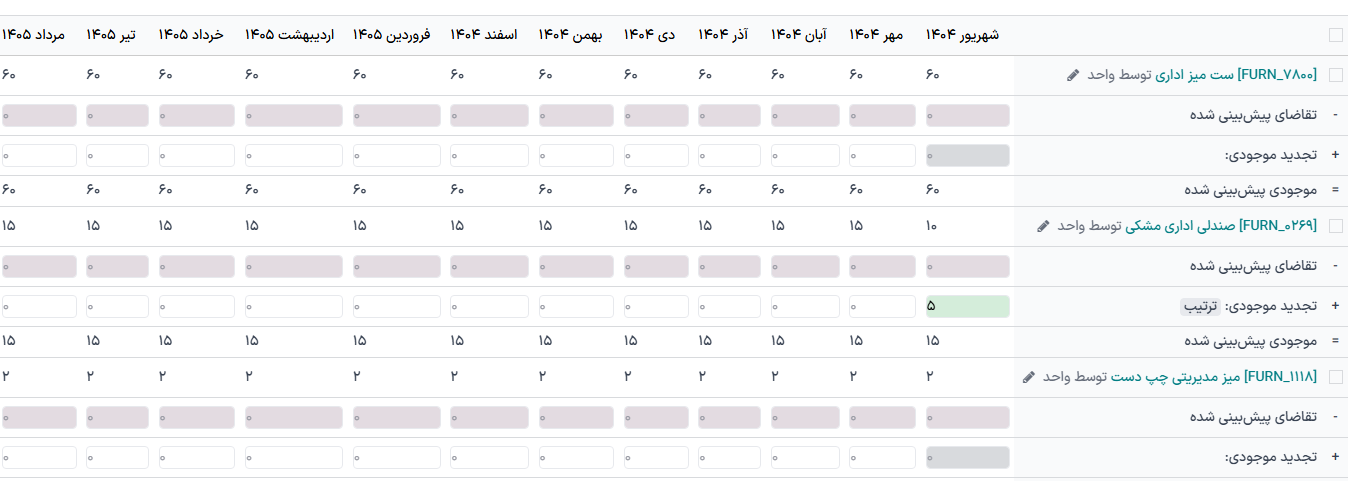This screenshot has width=1348, height=481.
Task: Click the pencil icon next to FURN_1118 product
Action: (1030, 377)
